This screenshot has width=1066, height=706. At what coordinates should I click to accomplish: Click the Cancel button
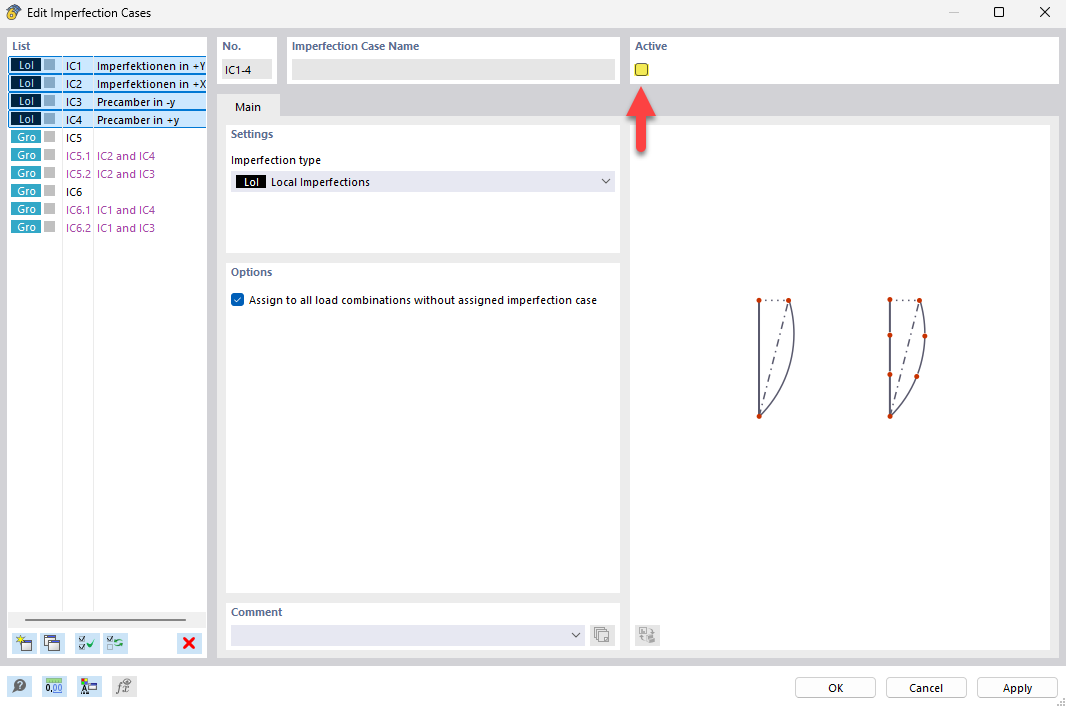pyautogui.click(x=926, y=688)
